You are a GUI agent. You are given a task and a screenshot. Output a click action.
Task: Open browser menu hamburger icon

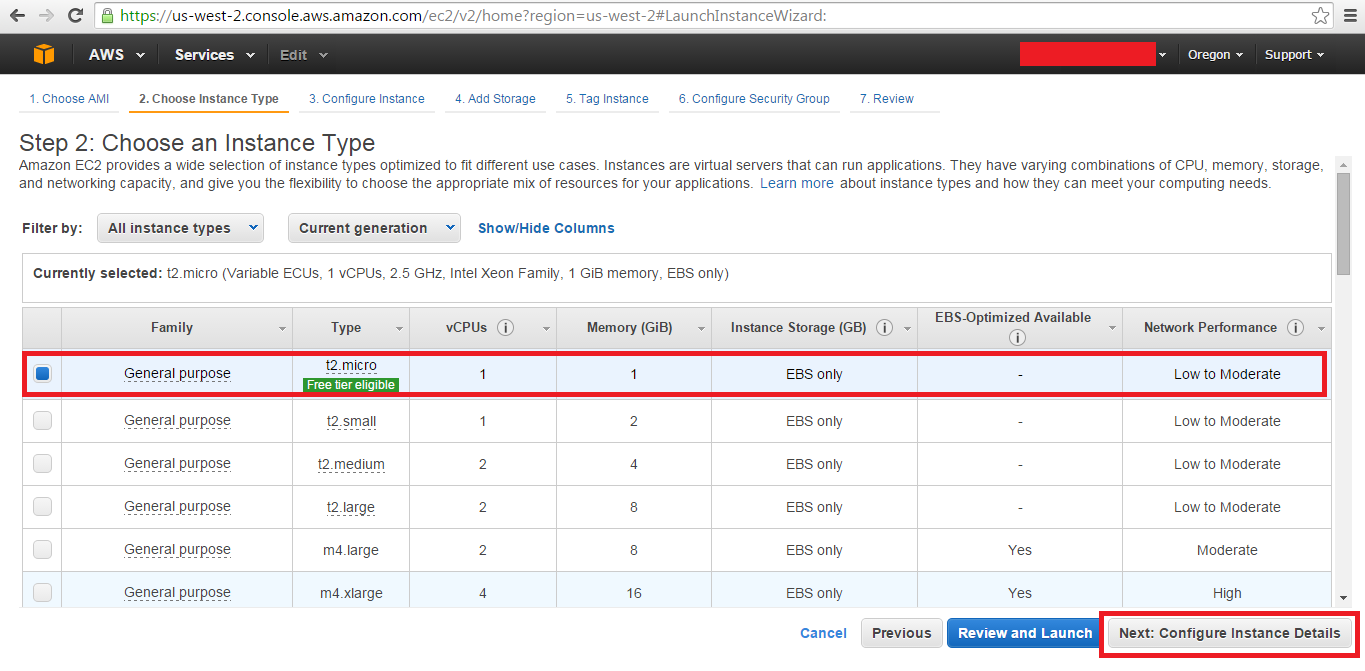tap(1349, 16)
